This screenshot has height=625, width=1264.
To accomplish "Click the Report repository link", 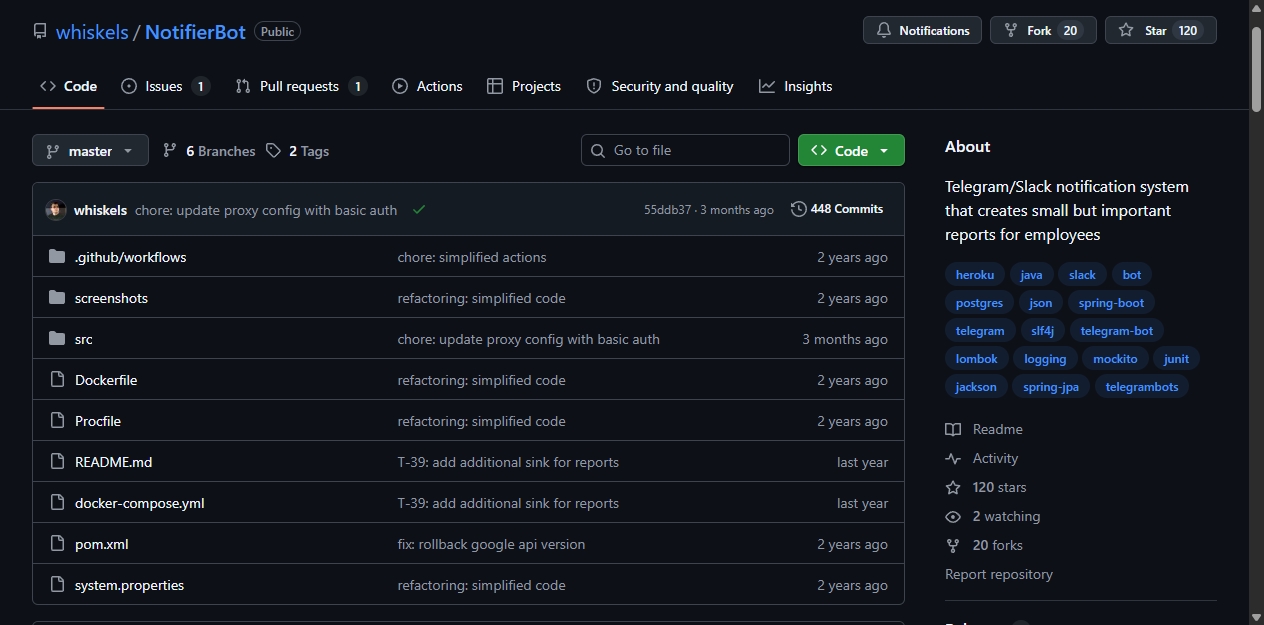I will point(999,574).
